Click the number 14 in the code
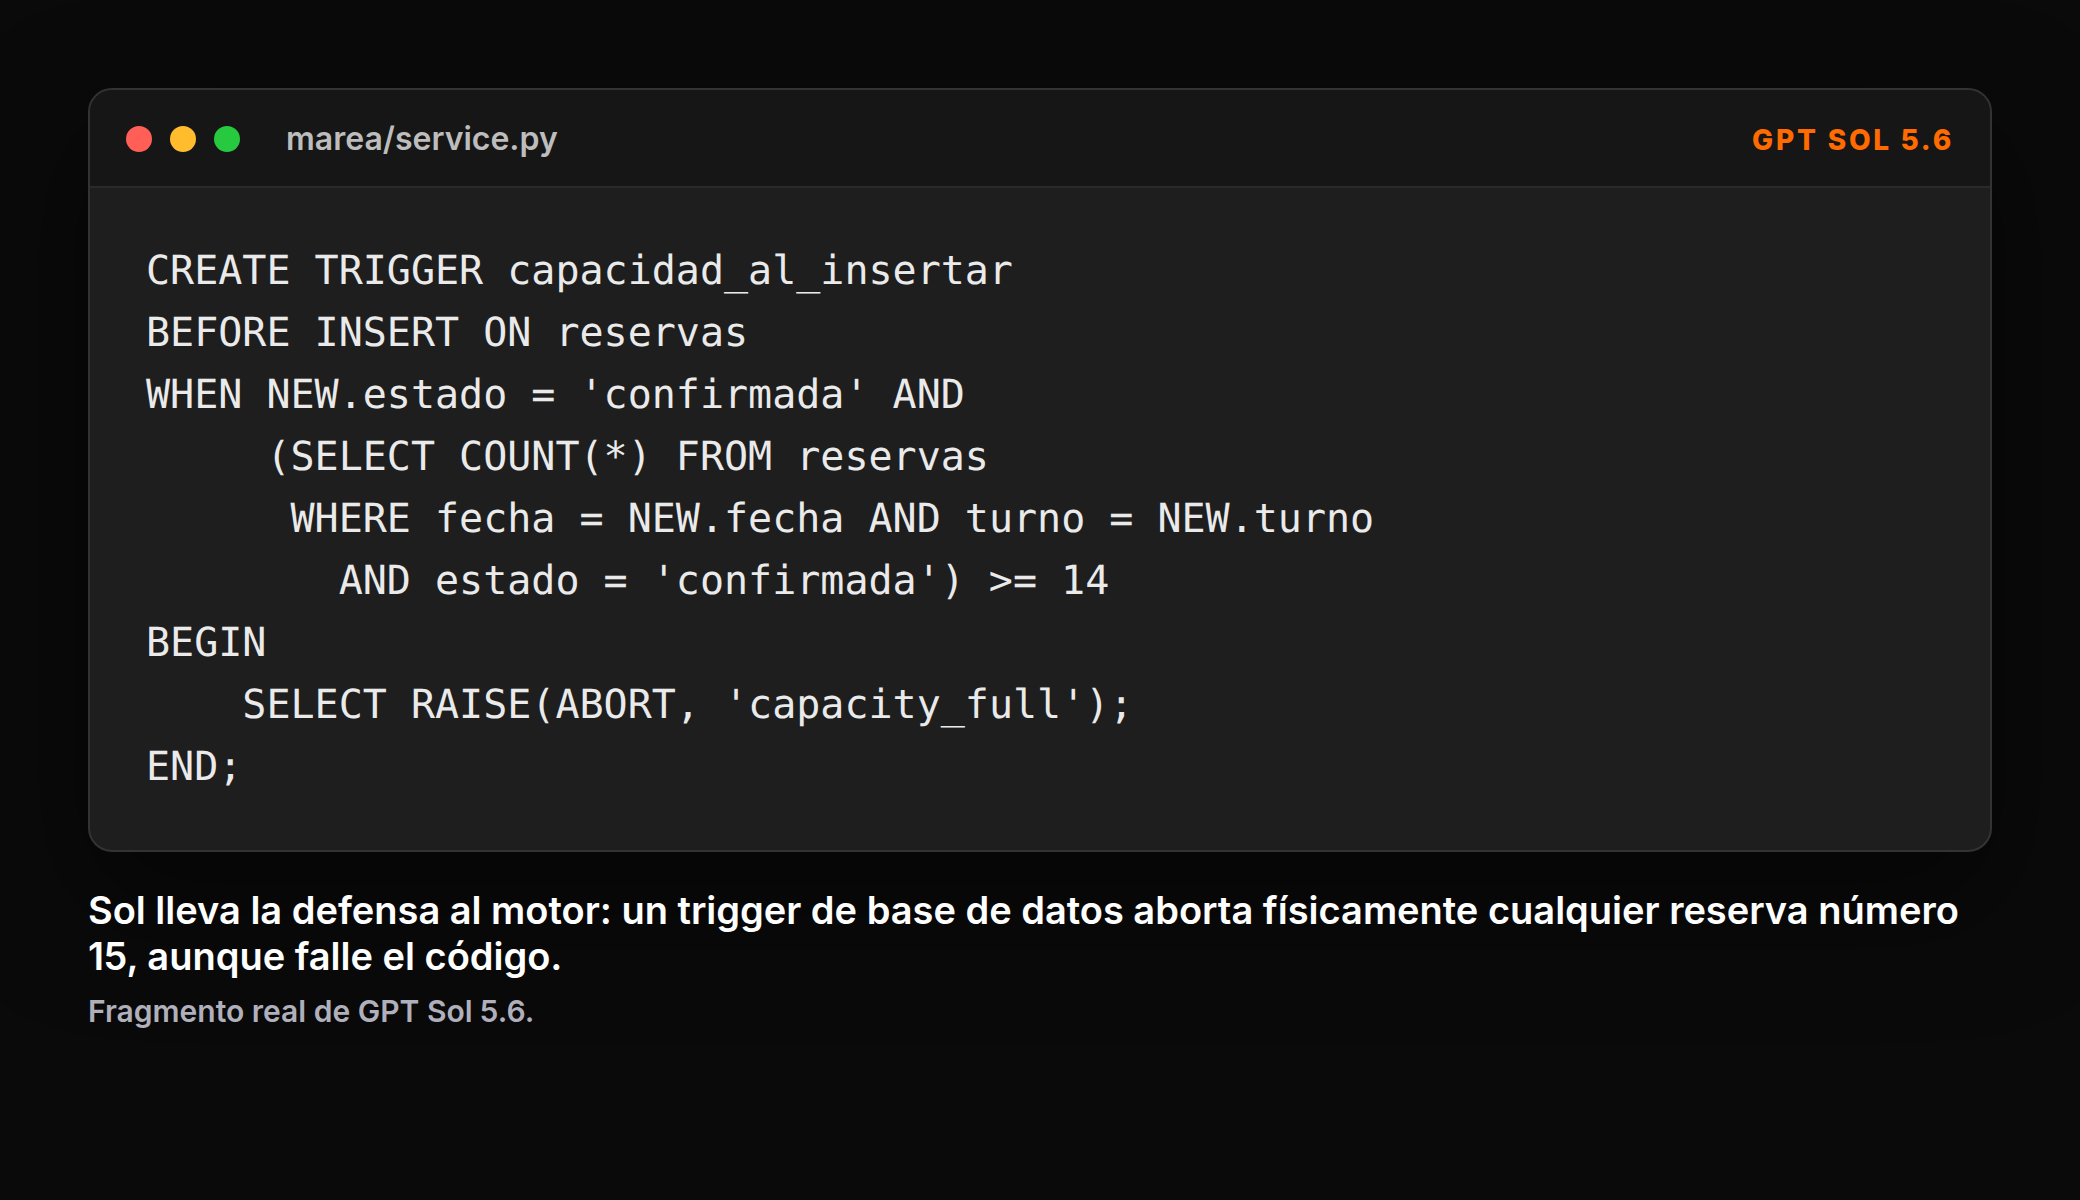This screenshot has width=2080, height=1200. pyautogui.click(x=1085, y=581)
